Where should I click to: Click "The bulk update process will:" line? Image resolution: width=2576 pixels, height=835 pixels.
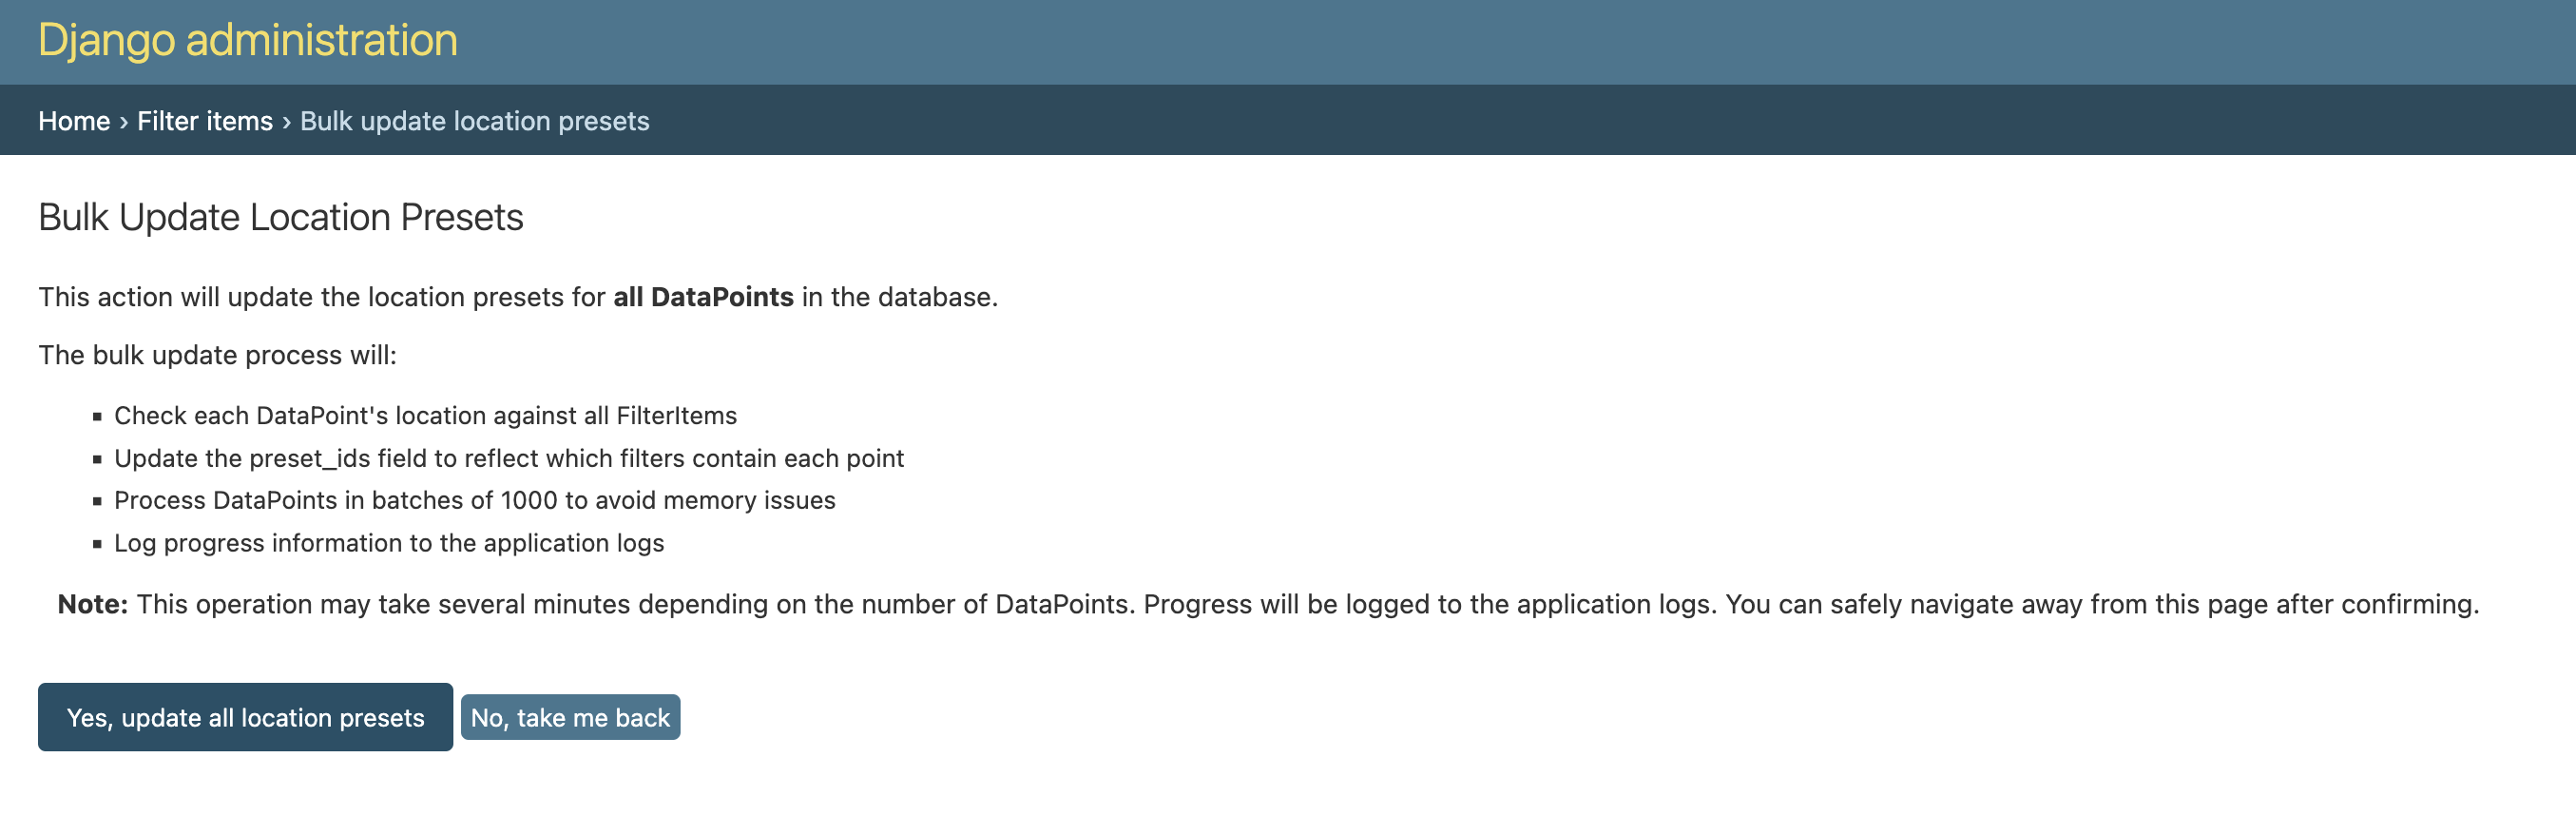coord(217,355)
